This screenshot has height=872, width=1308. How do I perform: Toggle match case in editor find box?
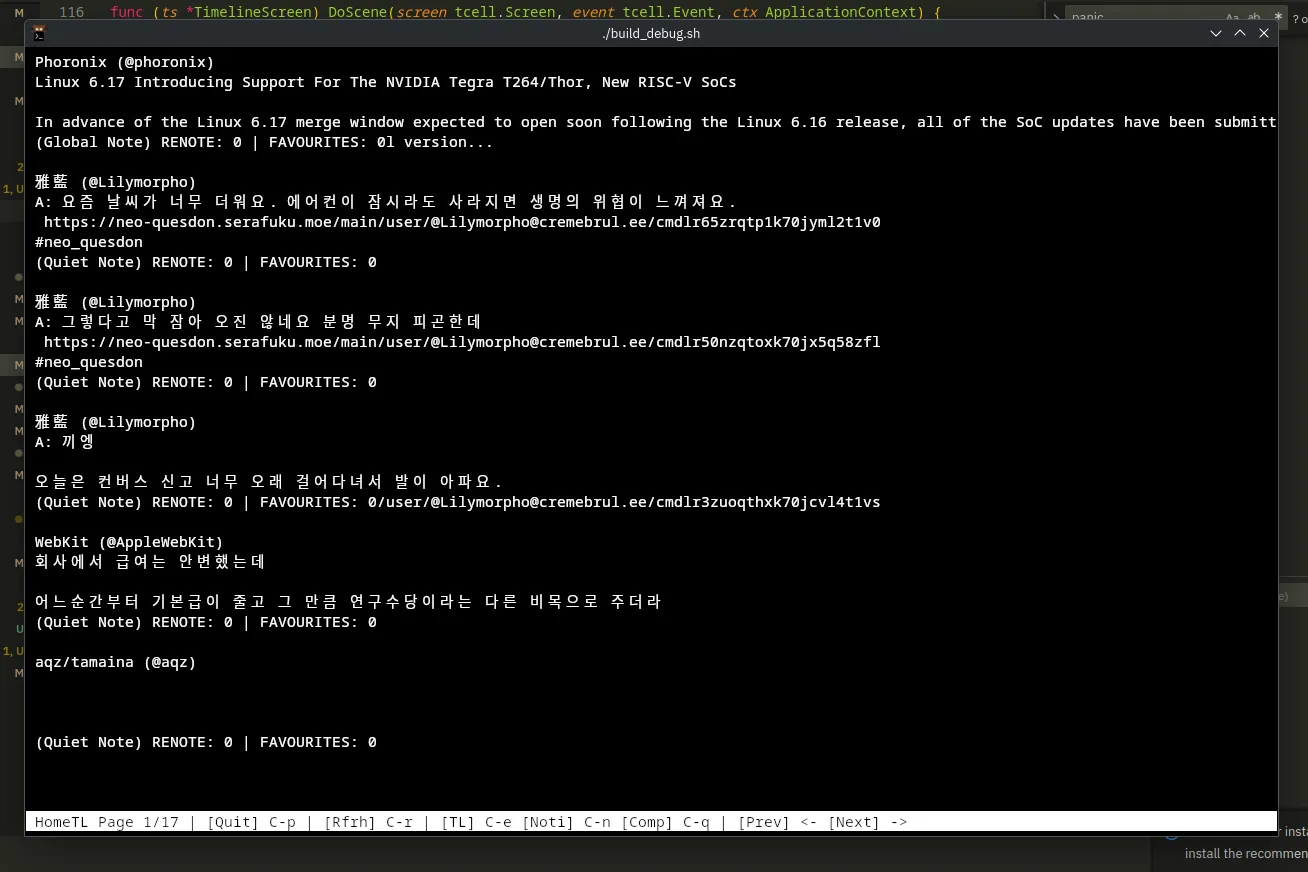pyautogui.click(x=1234, y=17)
